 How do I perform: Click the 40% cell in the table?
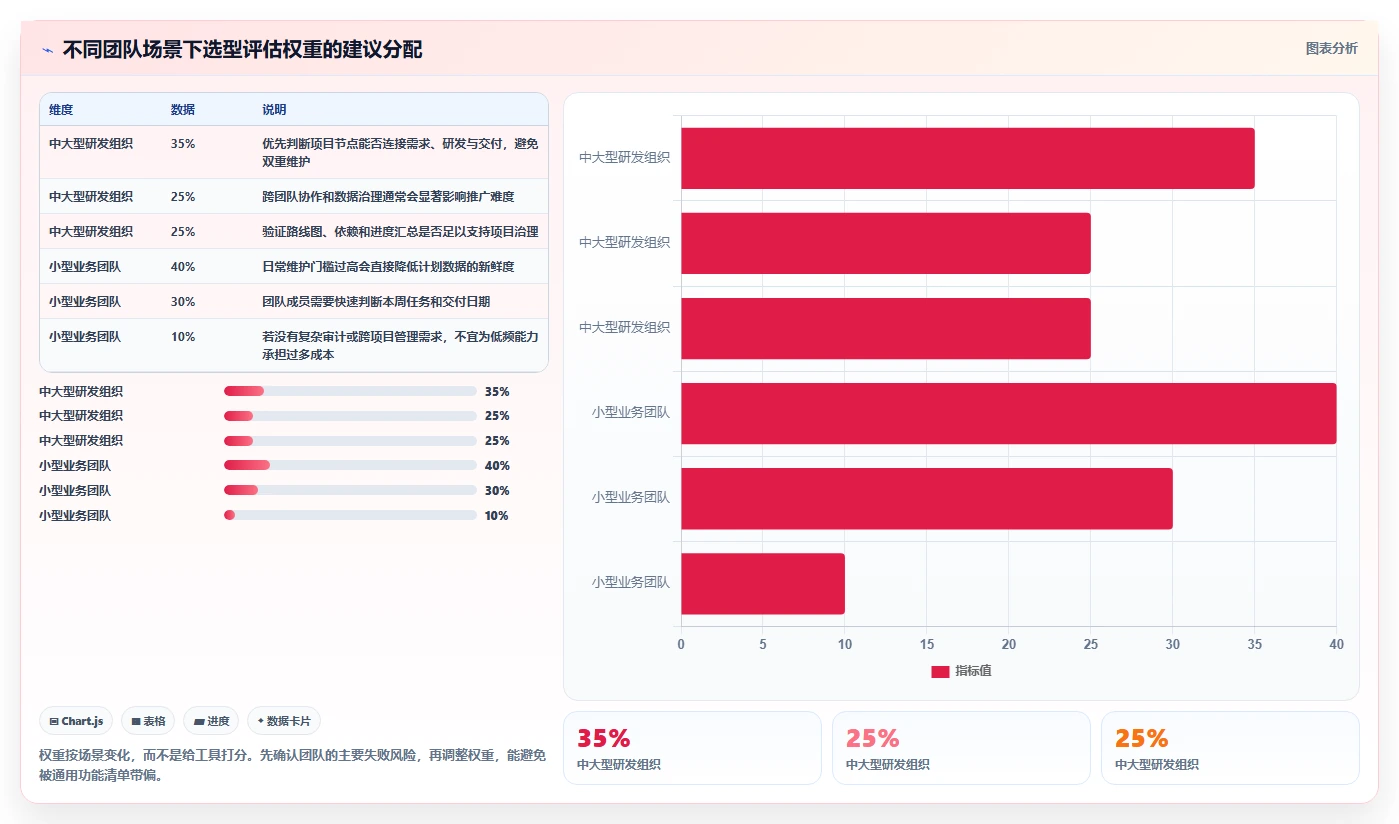[x=183, y=267]
